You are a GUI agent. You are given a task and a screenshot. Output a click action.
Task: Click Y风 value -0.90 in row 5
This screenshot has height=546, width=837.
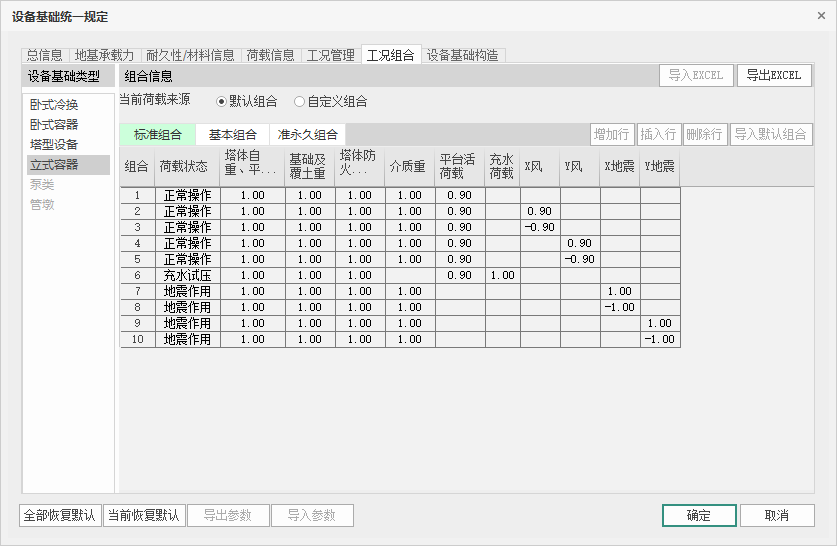(580, 259)
